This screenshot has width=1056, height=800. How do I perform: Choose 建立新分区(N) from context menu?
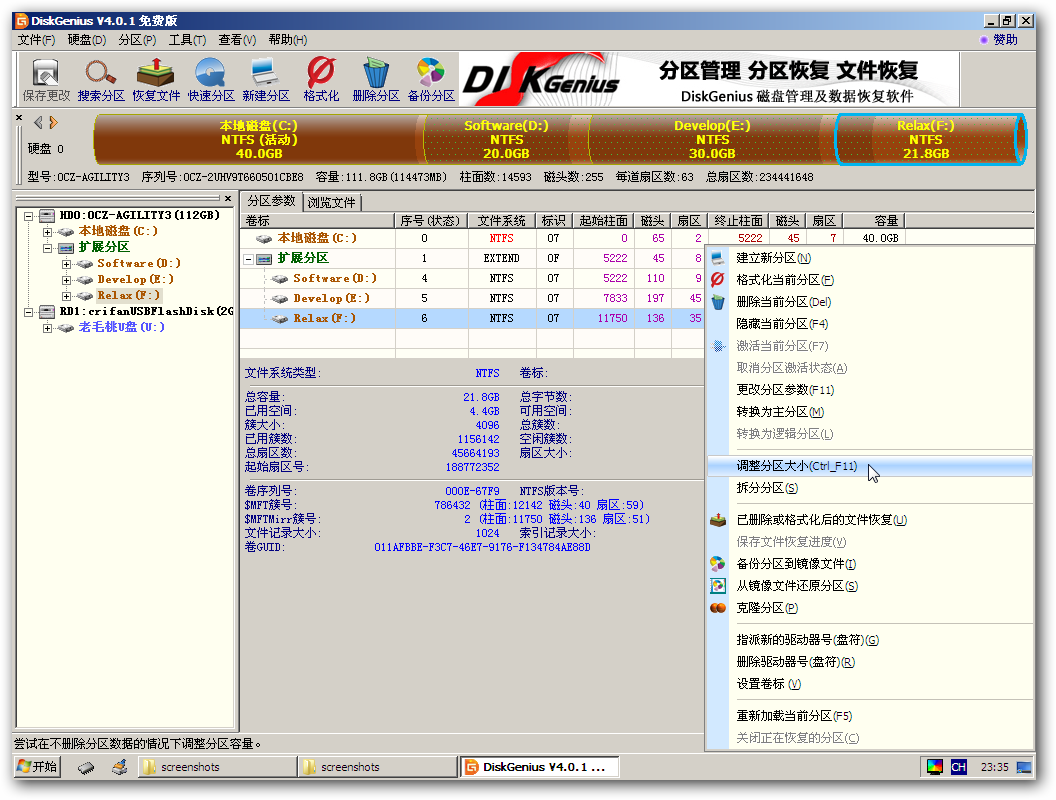(x=869, y=258)
